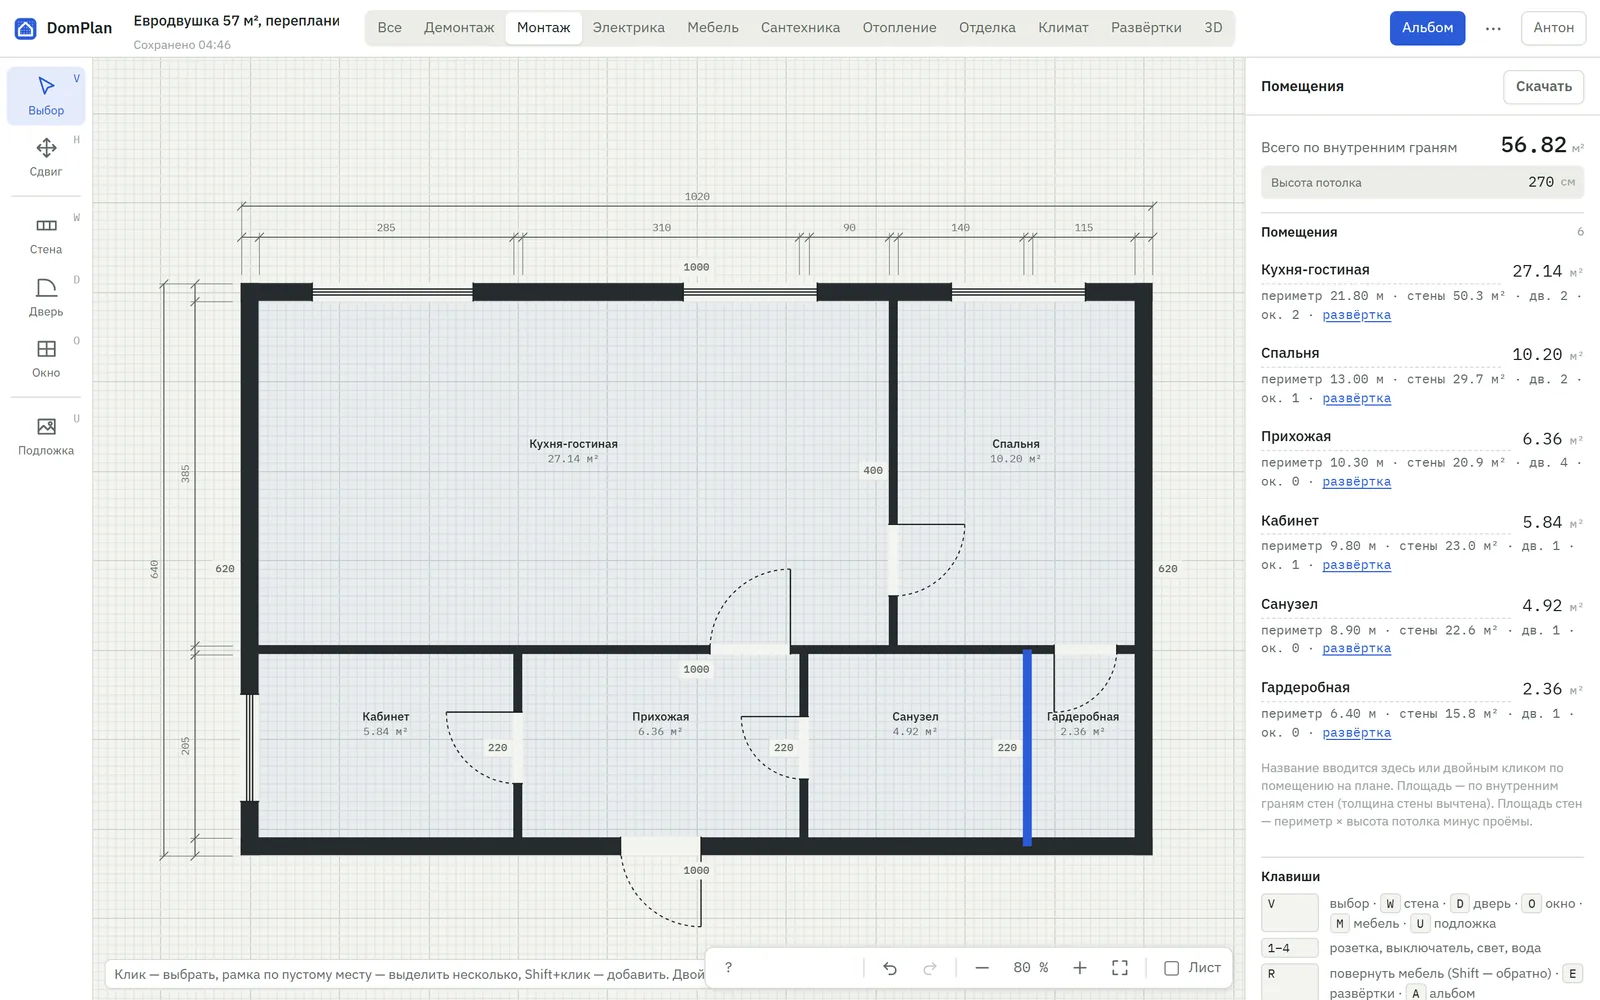Fit the plan to screen icon
The width and height of the screenshot is (1600, 1000).
coord(1120,968)
